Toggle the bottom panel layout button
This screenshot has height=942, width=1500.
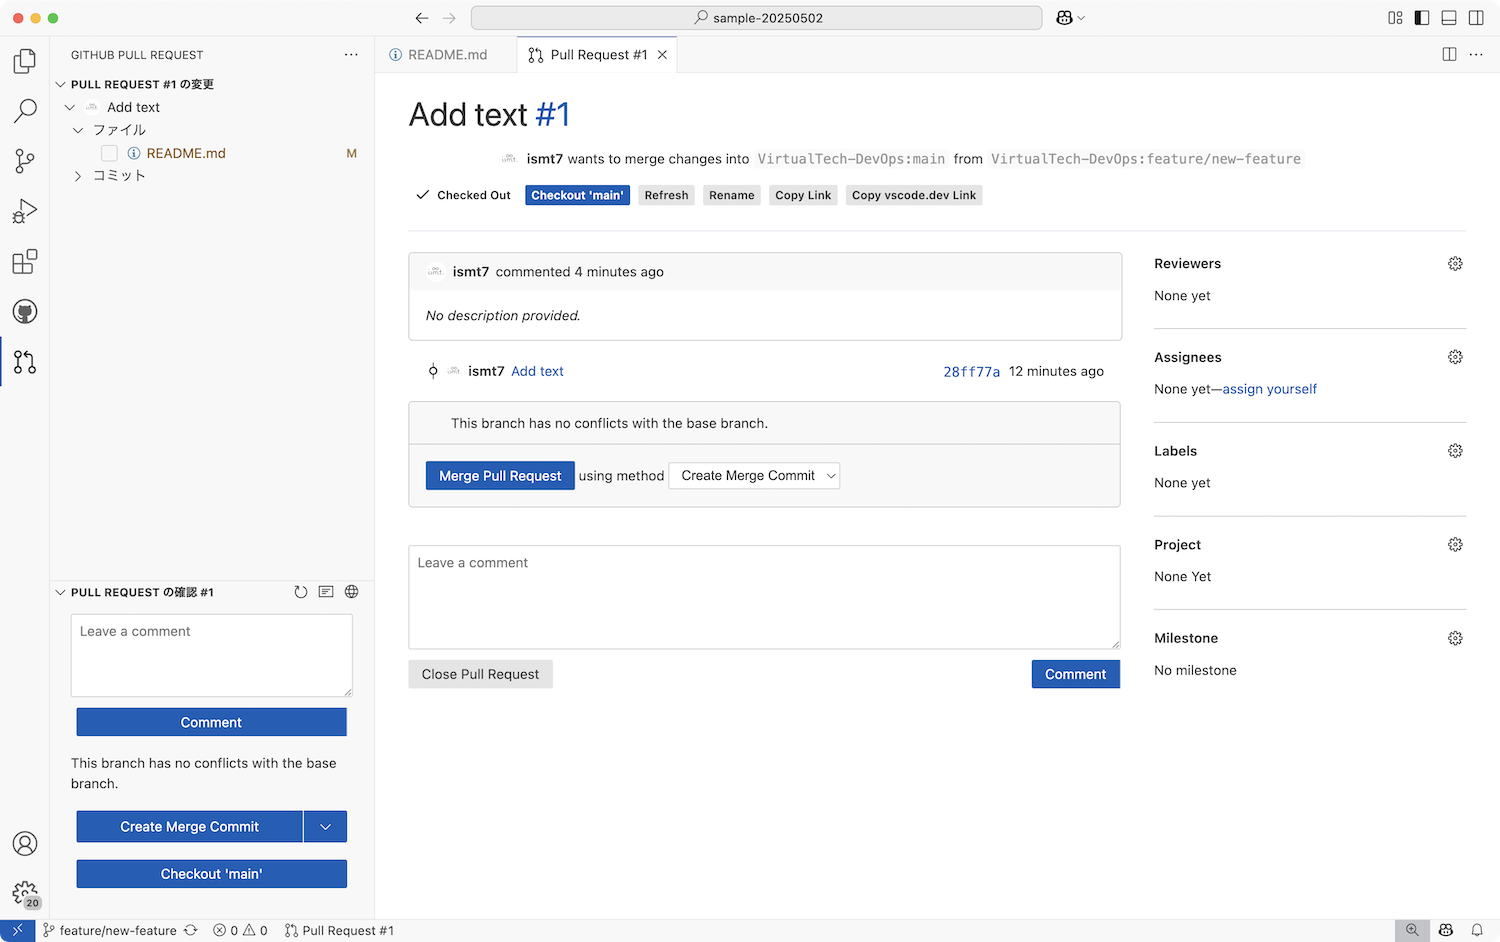point(1449,18)
